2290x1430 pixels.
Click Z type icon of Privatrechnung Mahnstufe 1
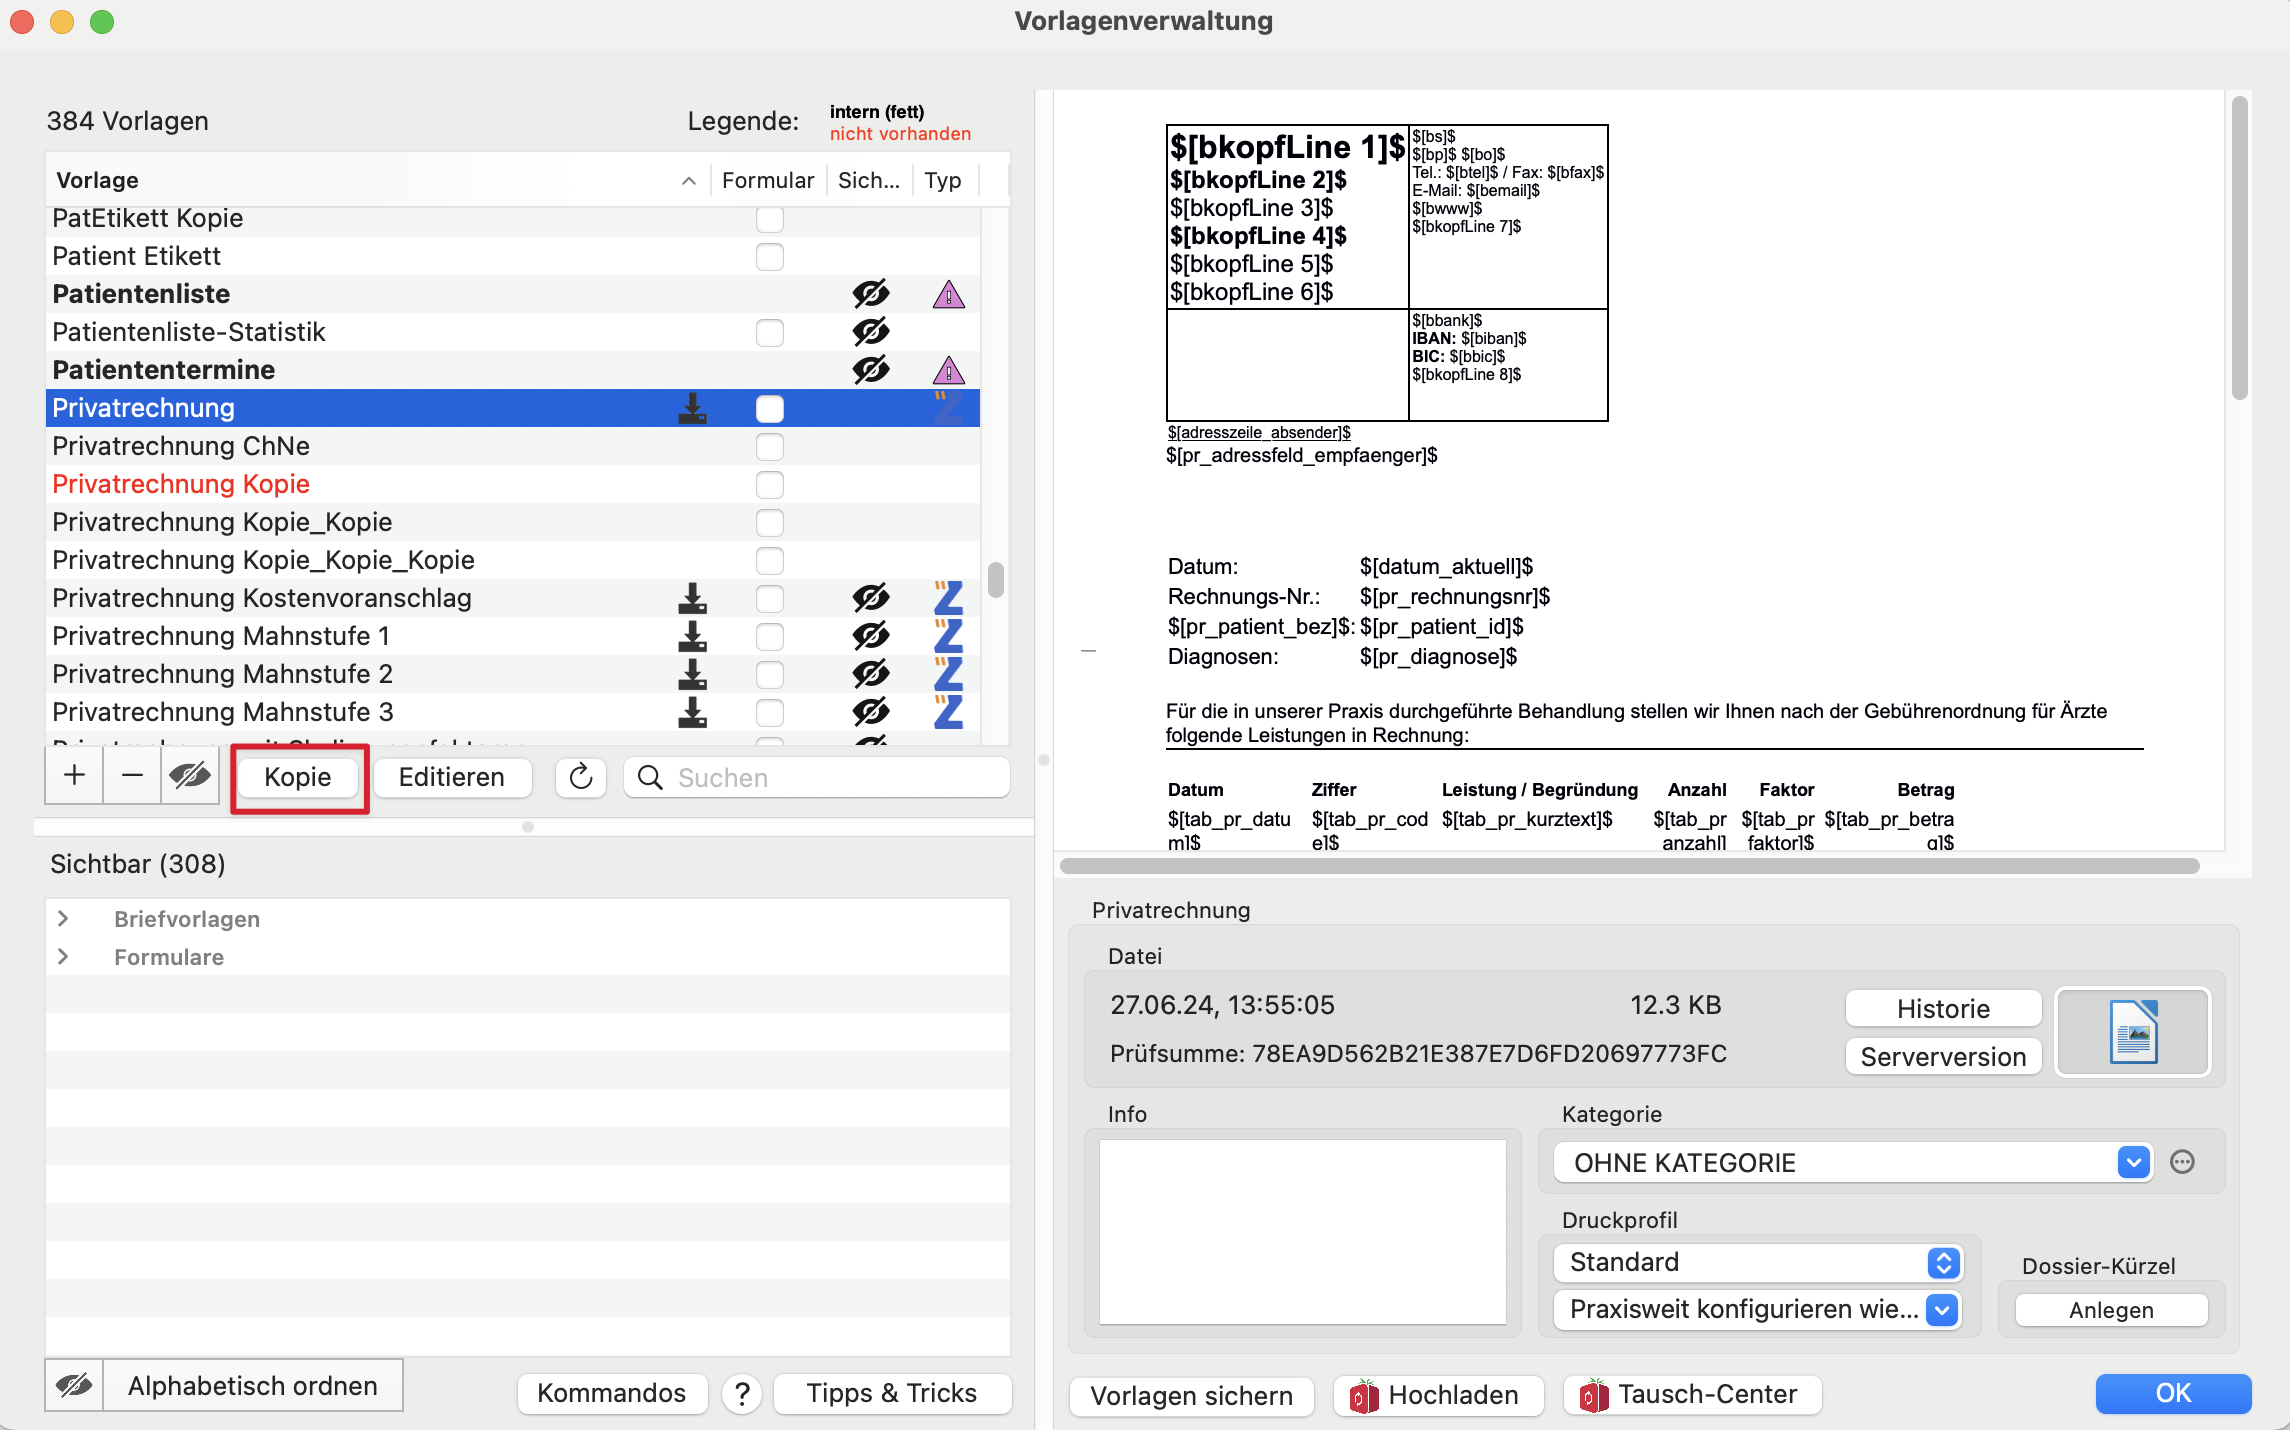click(x=948, y=636)
